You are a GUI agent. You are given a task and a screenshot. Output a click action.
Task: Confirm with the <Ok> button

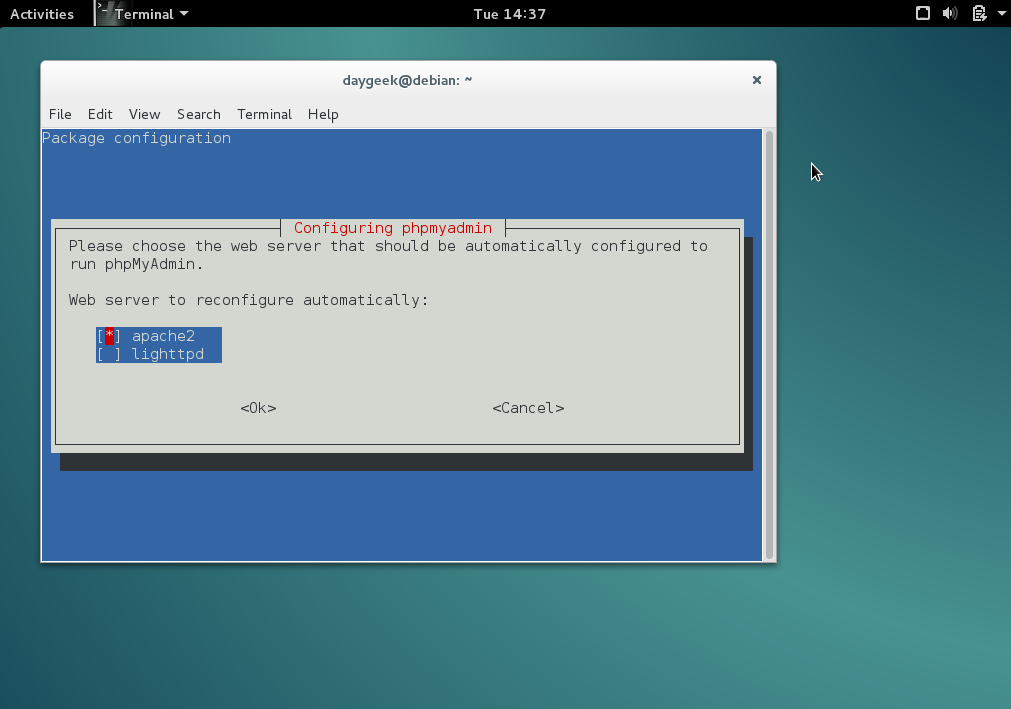pyautogui.click(x=259, y=408)
